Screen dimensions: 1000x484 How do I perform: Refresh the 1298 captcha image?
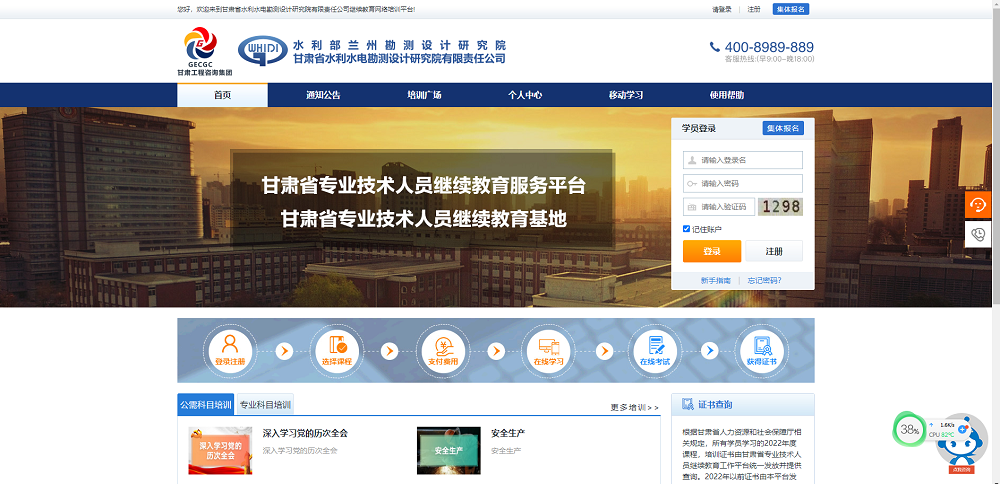tap(780, 207)
